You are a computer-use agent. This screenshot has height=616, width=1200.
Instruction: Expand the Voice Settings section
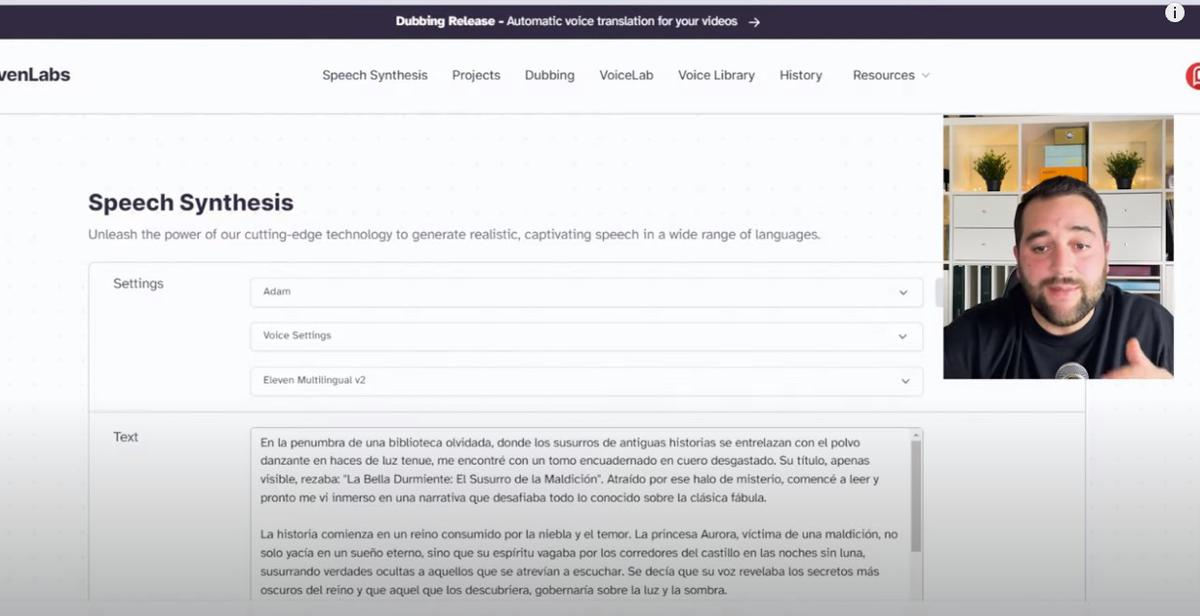coord(586,336)
